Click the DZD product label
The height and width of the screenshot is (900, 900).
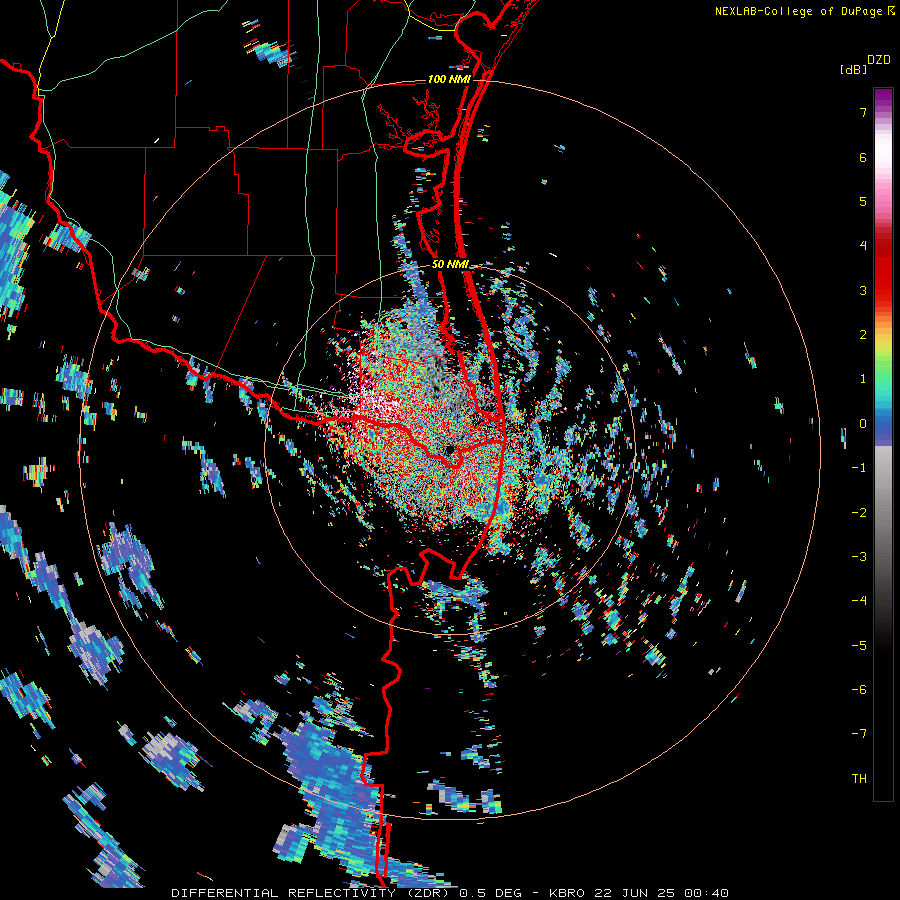[879, 60]
